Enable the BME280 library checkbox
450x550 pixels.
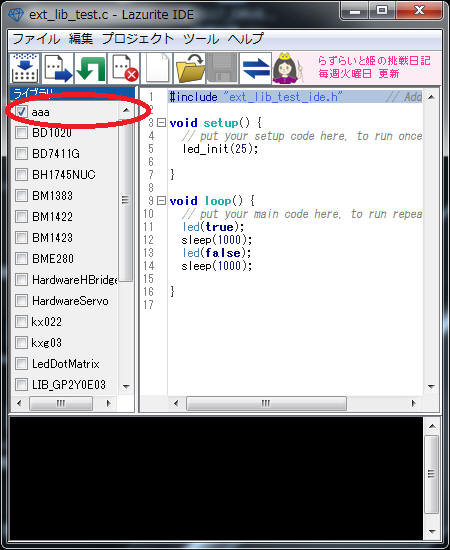click(21, 259)
